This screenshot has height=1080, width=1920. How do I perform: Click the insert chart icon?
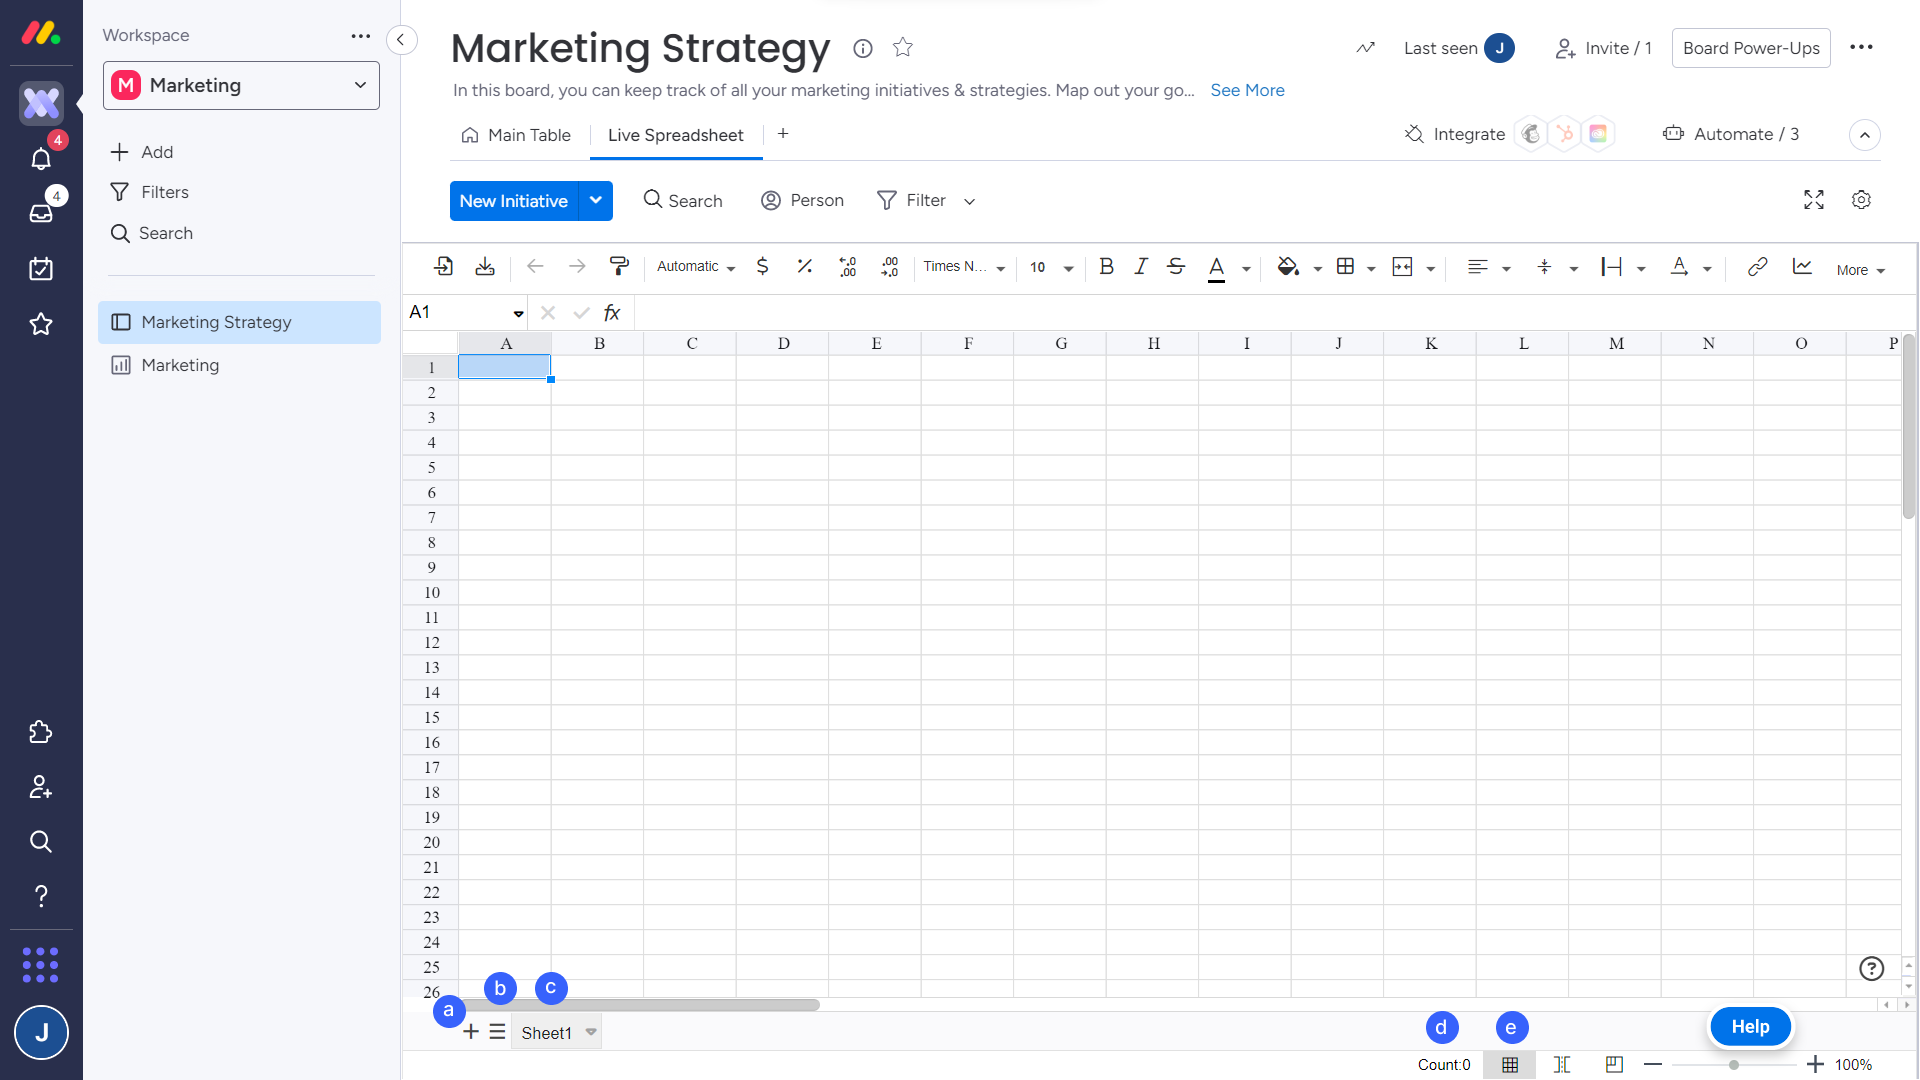1802,266
